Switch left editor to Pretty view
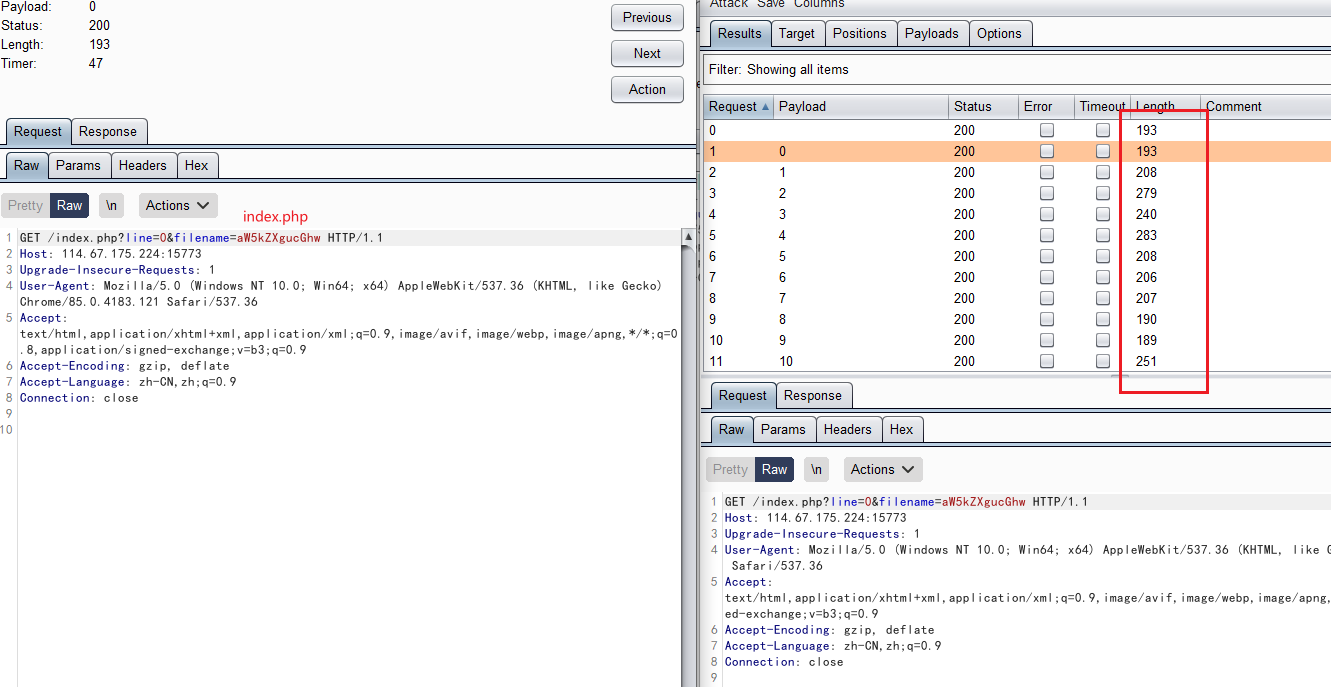 [25, 205]
